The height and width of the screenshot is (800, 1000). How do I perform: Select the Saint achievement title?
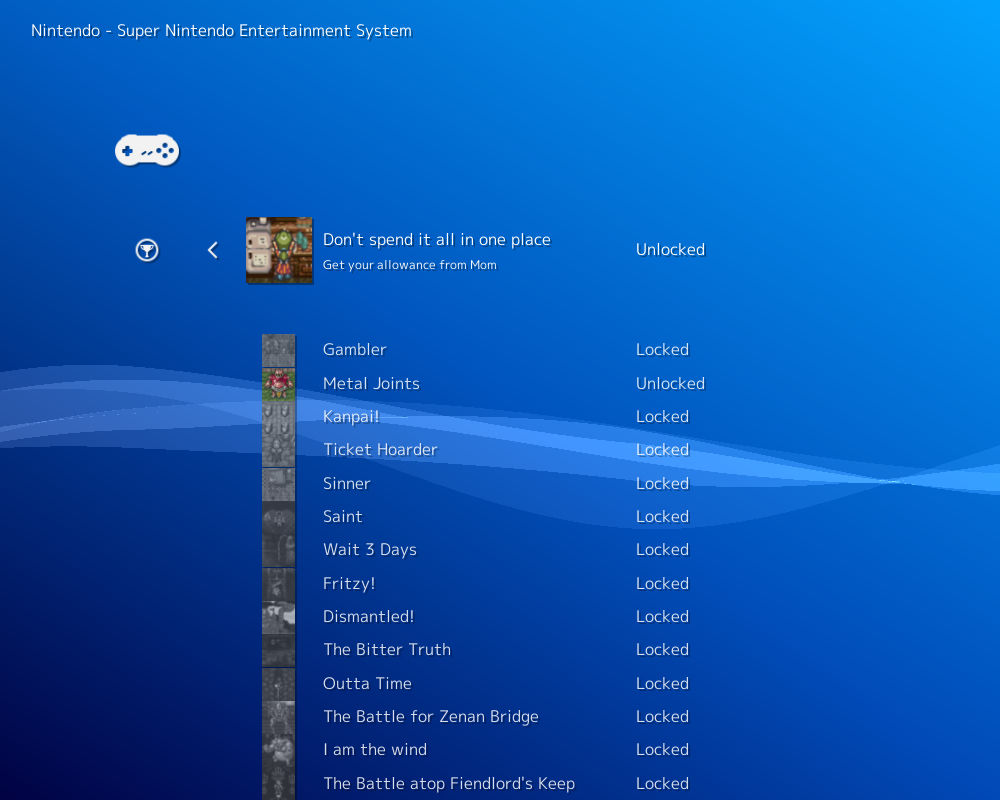point(342,517)
